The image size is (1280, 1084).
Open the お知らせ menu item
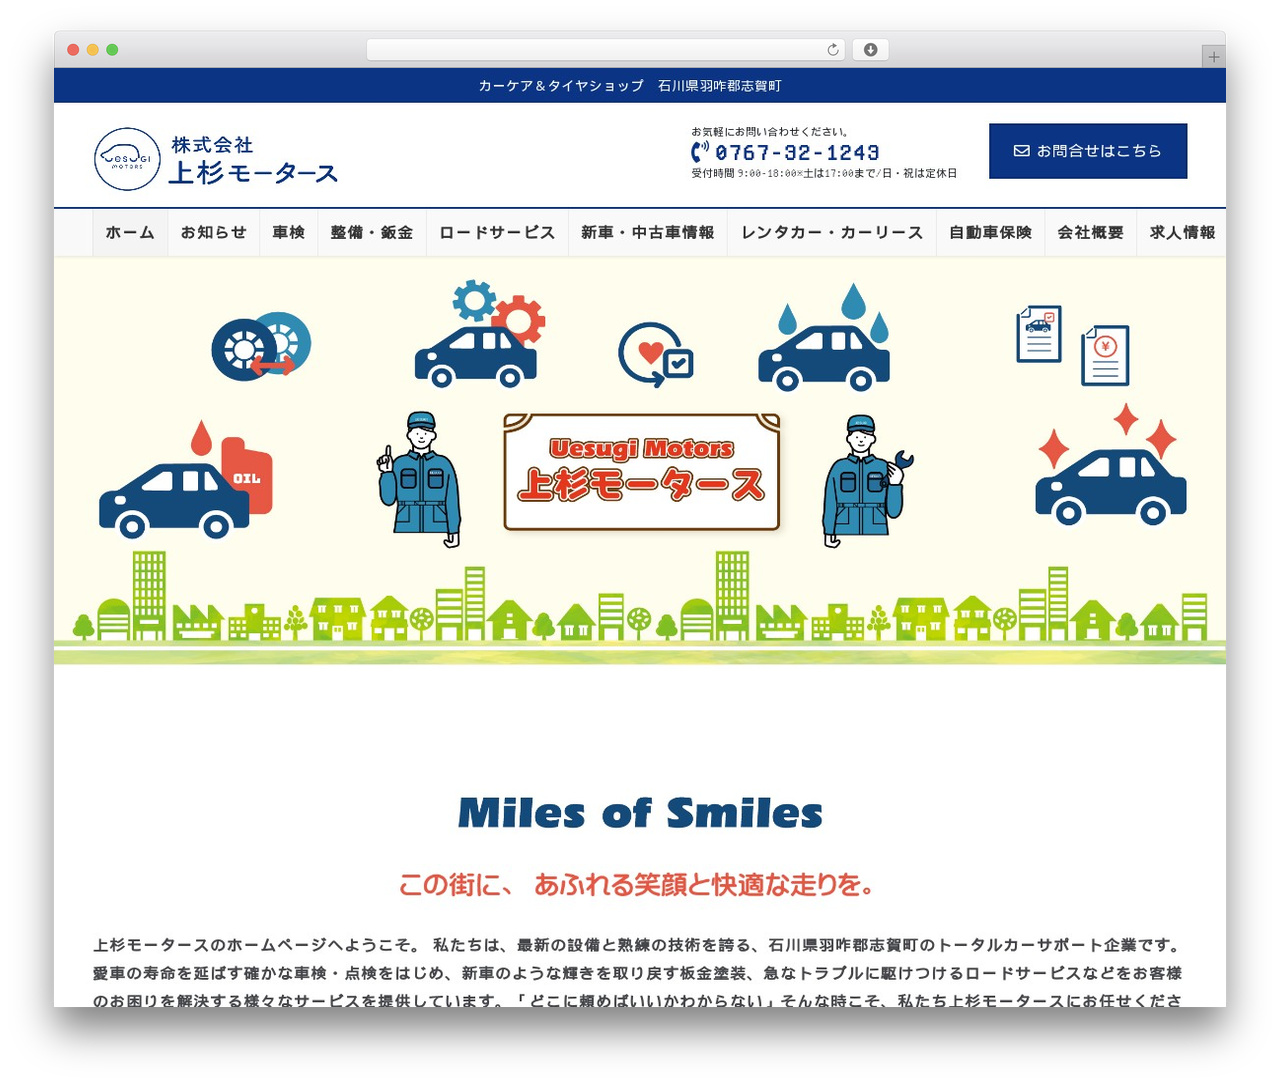213,233
